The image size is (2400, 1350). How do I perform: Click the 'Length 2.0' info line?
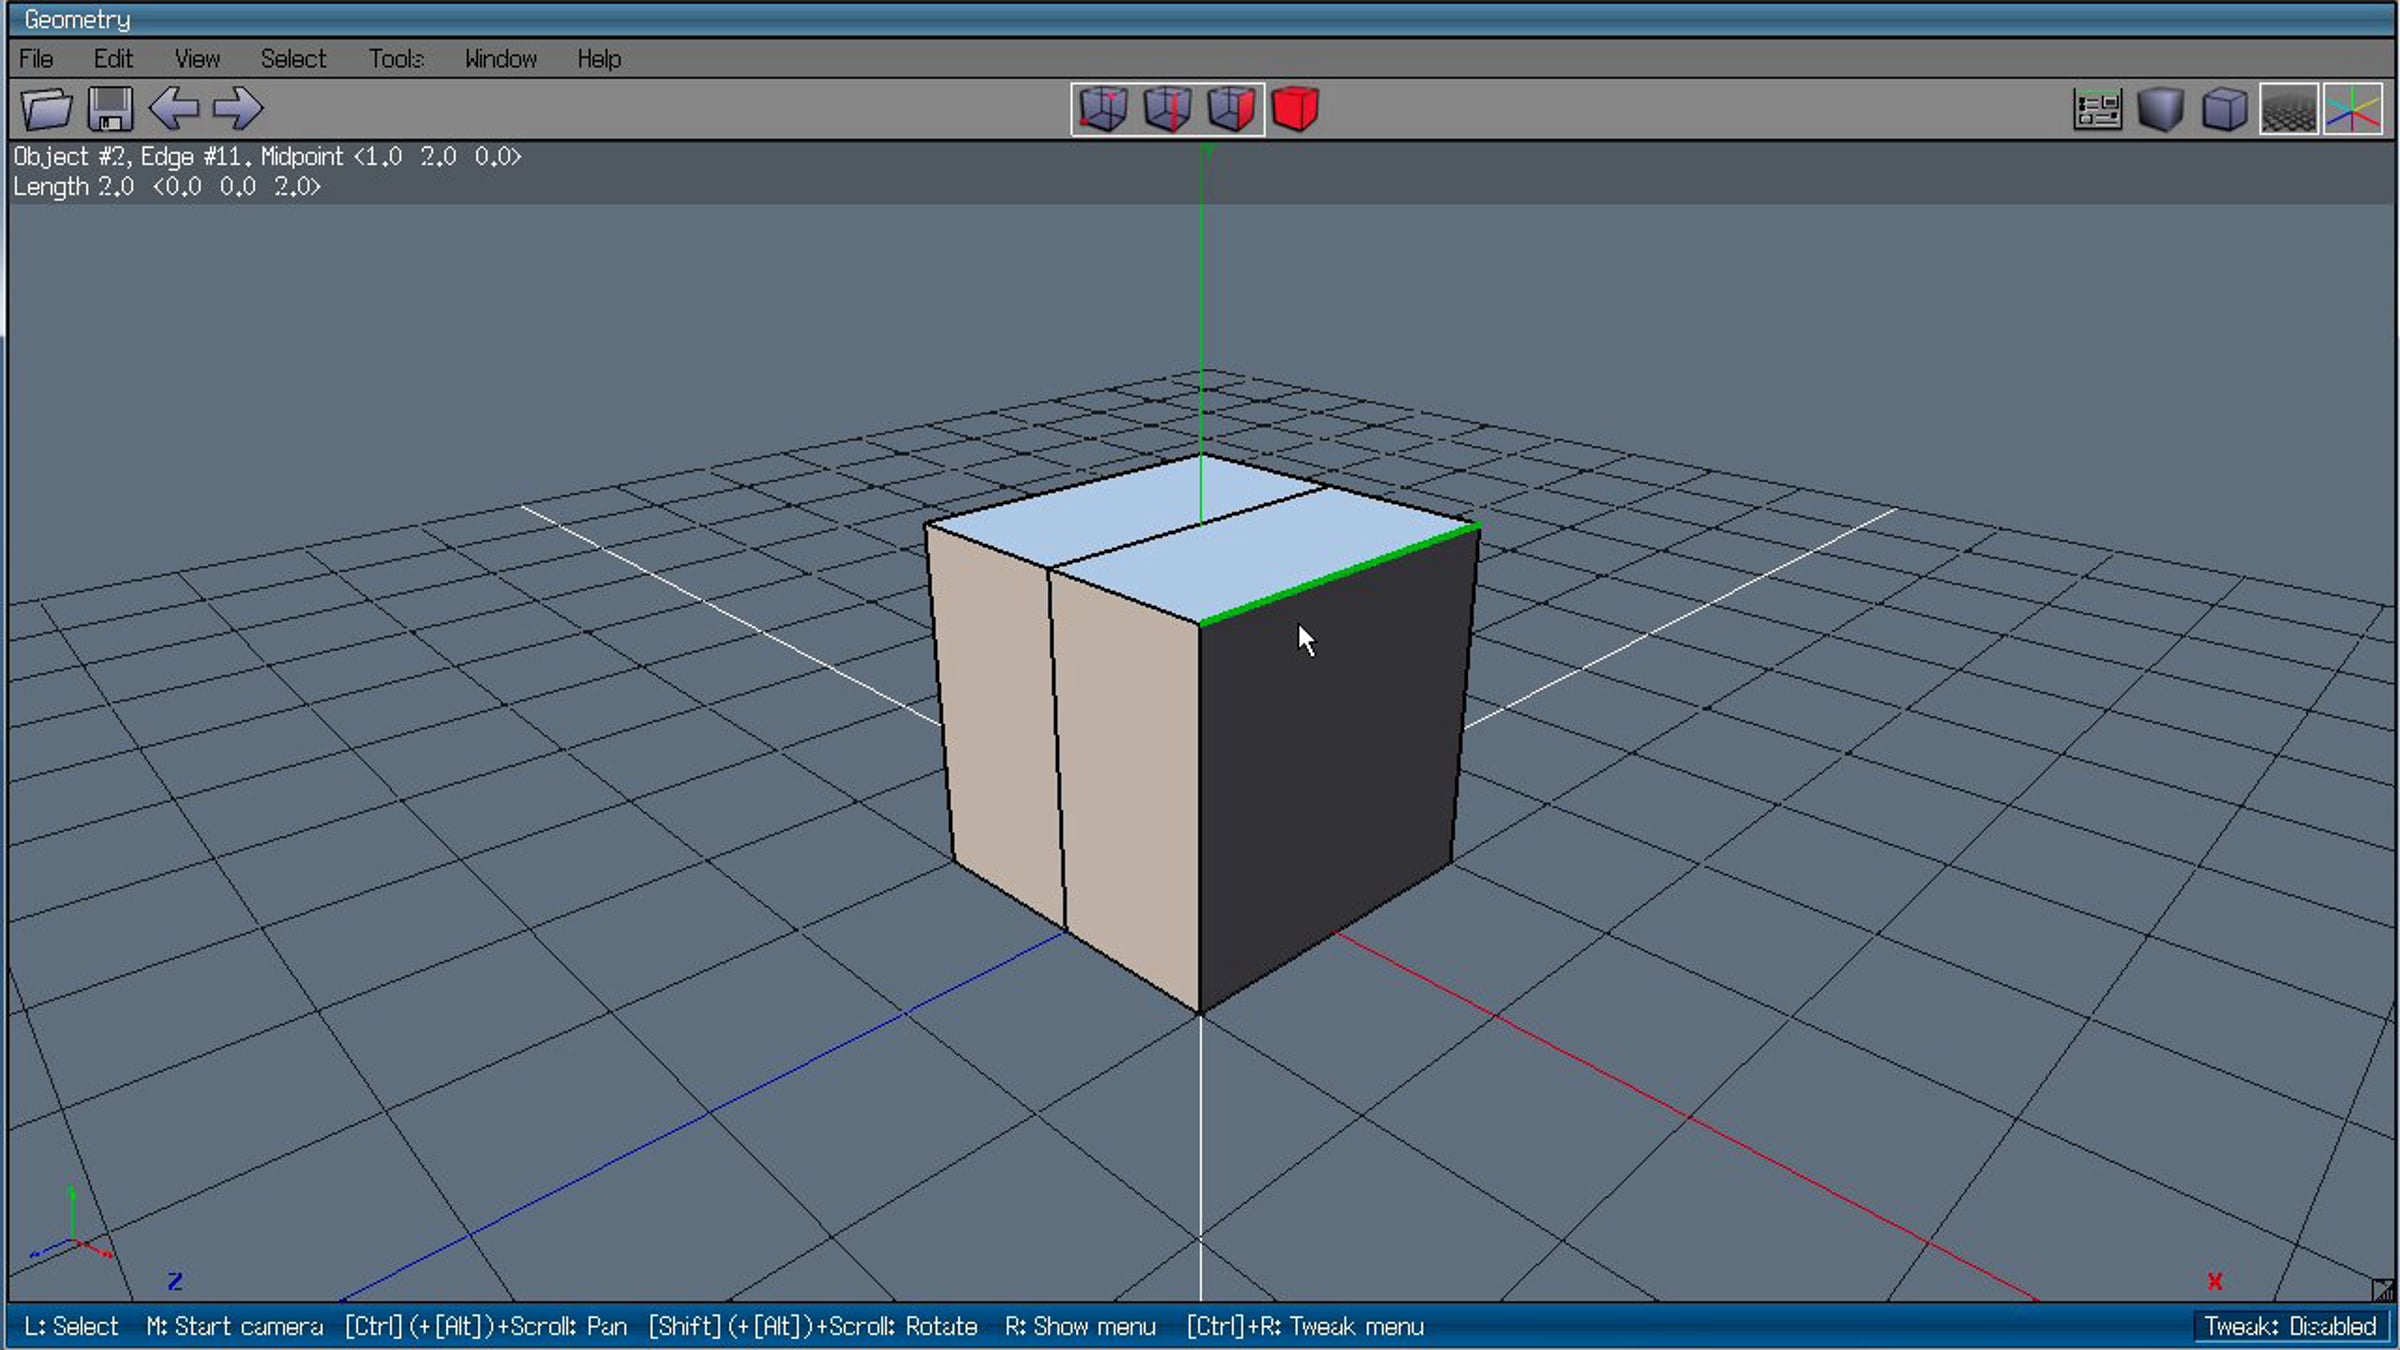click(167, 187)
